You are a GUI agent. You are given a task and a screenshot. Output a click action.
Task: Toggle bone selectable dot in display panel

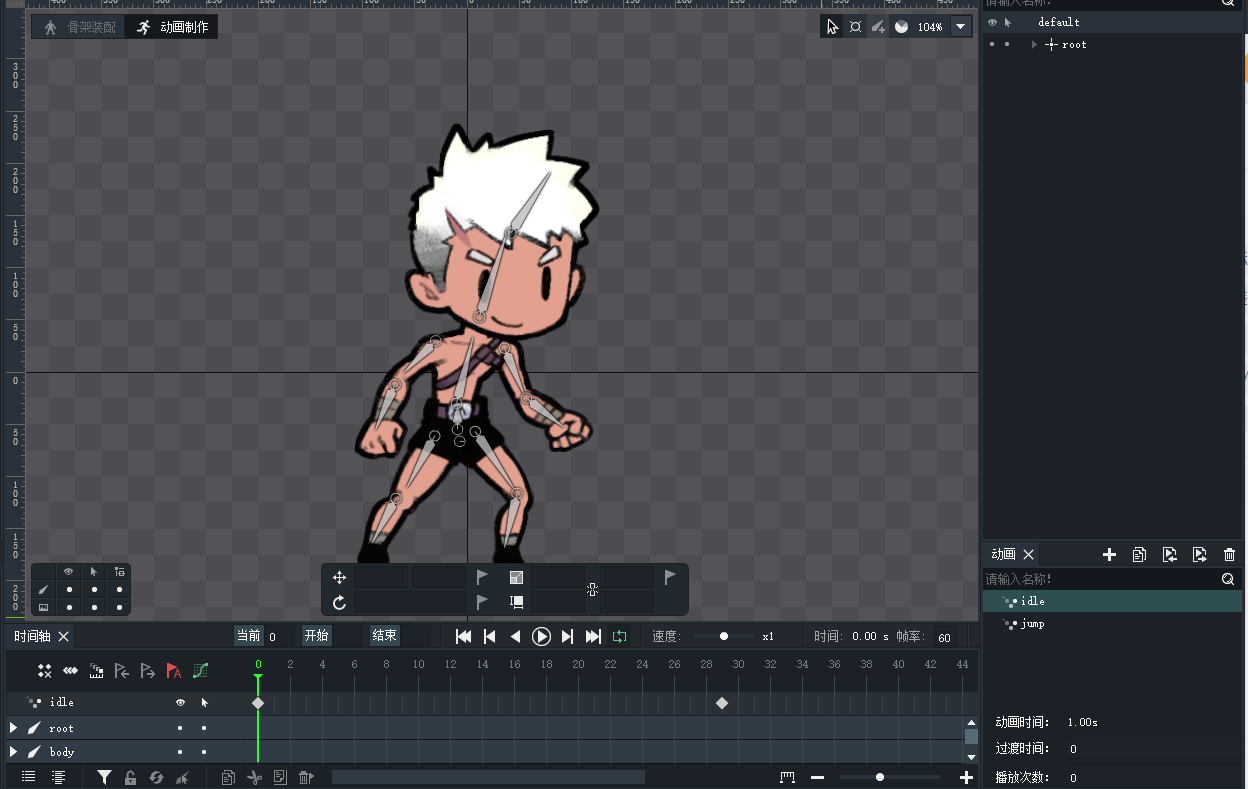click(94, 590)
